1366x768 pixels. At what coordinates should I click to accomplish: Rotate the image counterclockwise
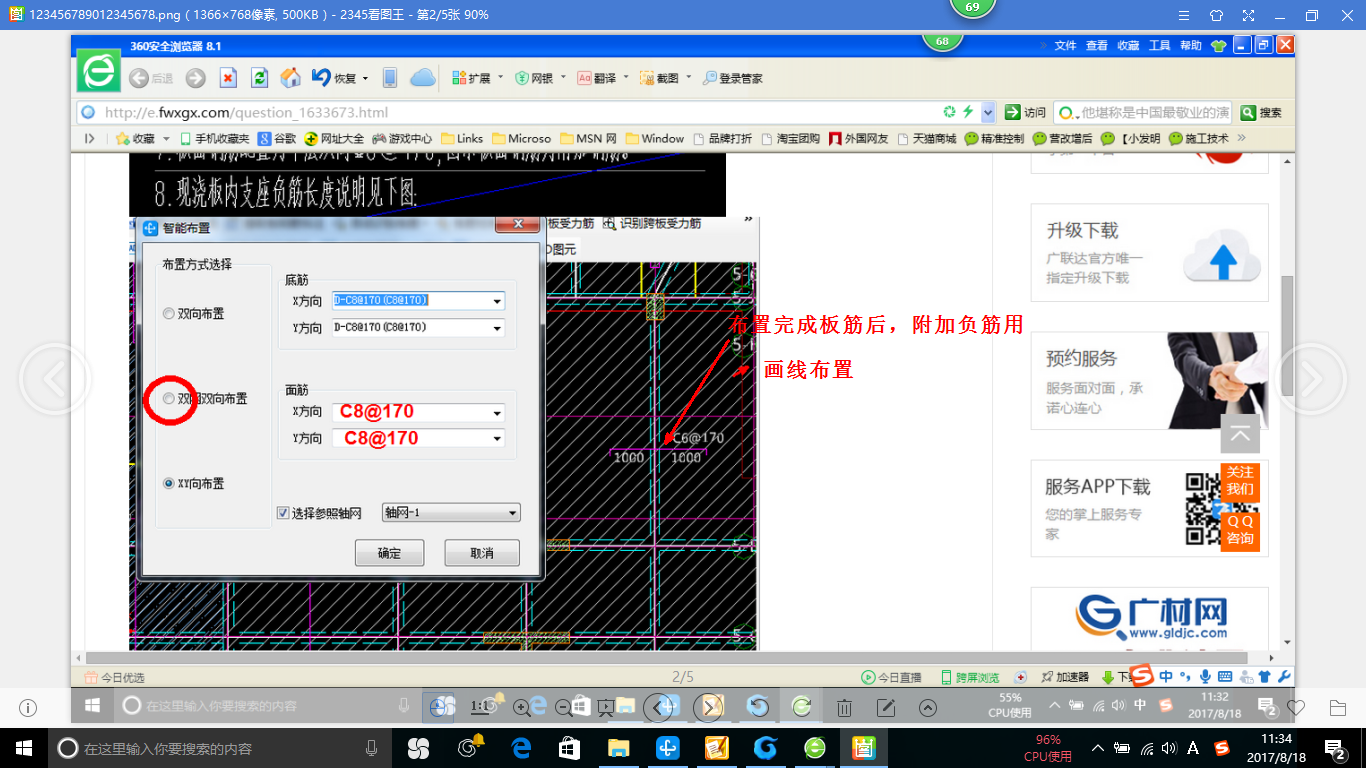758,707
